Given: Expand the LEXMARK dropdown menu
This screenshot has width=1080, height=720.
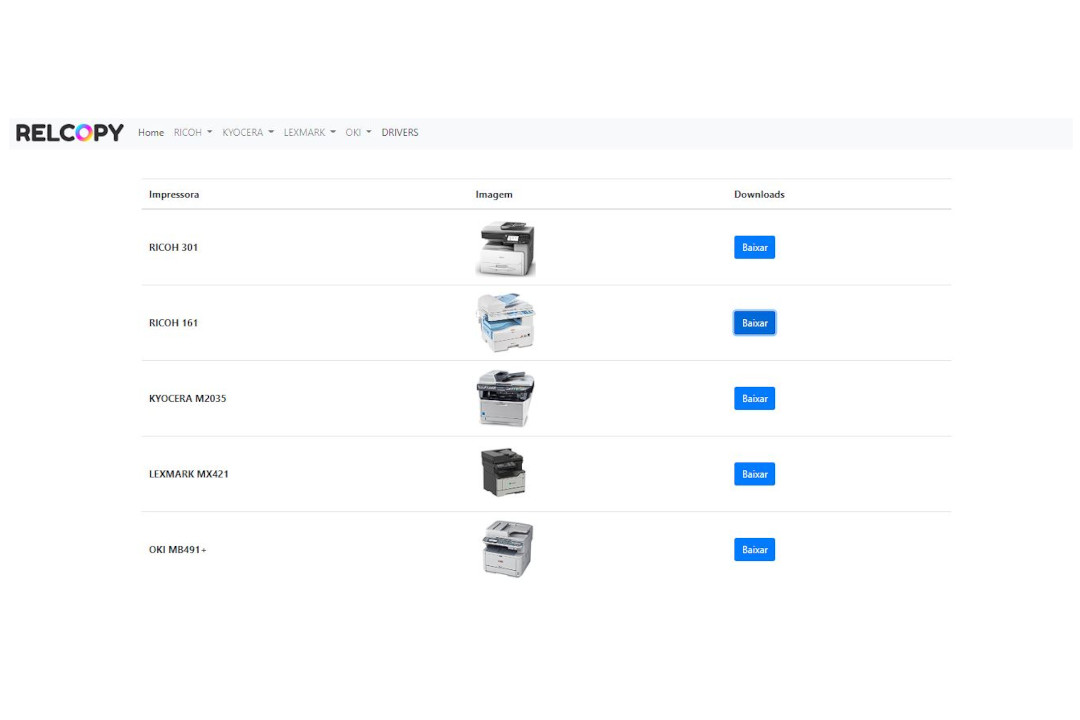Looking at the screenshot, I should (309, 132).
